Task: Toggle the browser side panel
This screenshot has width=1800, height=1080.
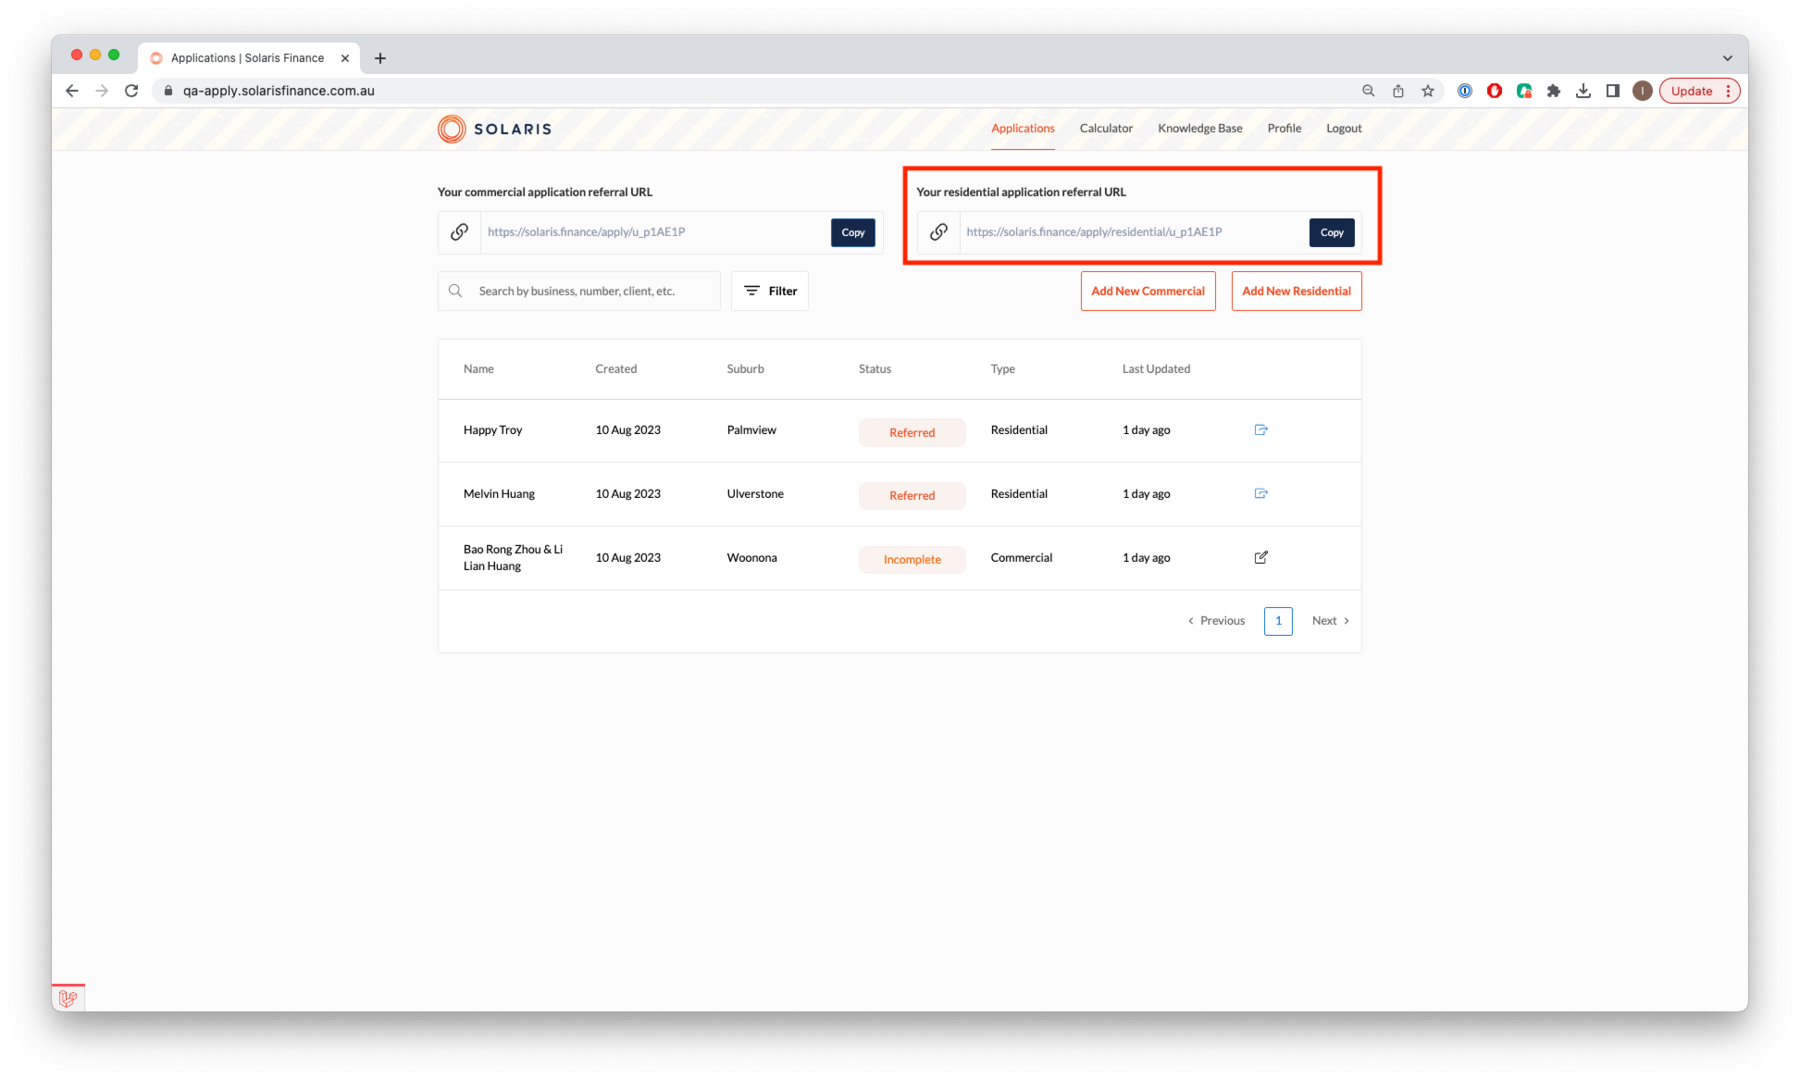Action: (x=1612, y=91)
